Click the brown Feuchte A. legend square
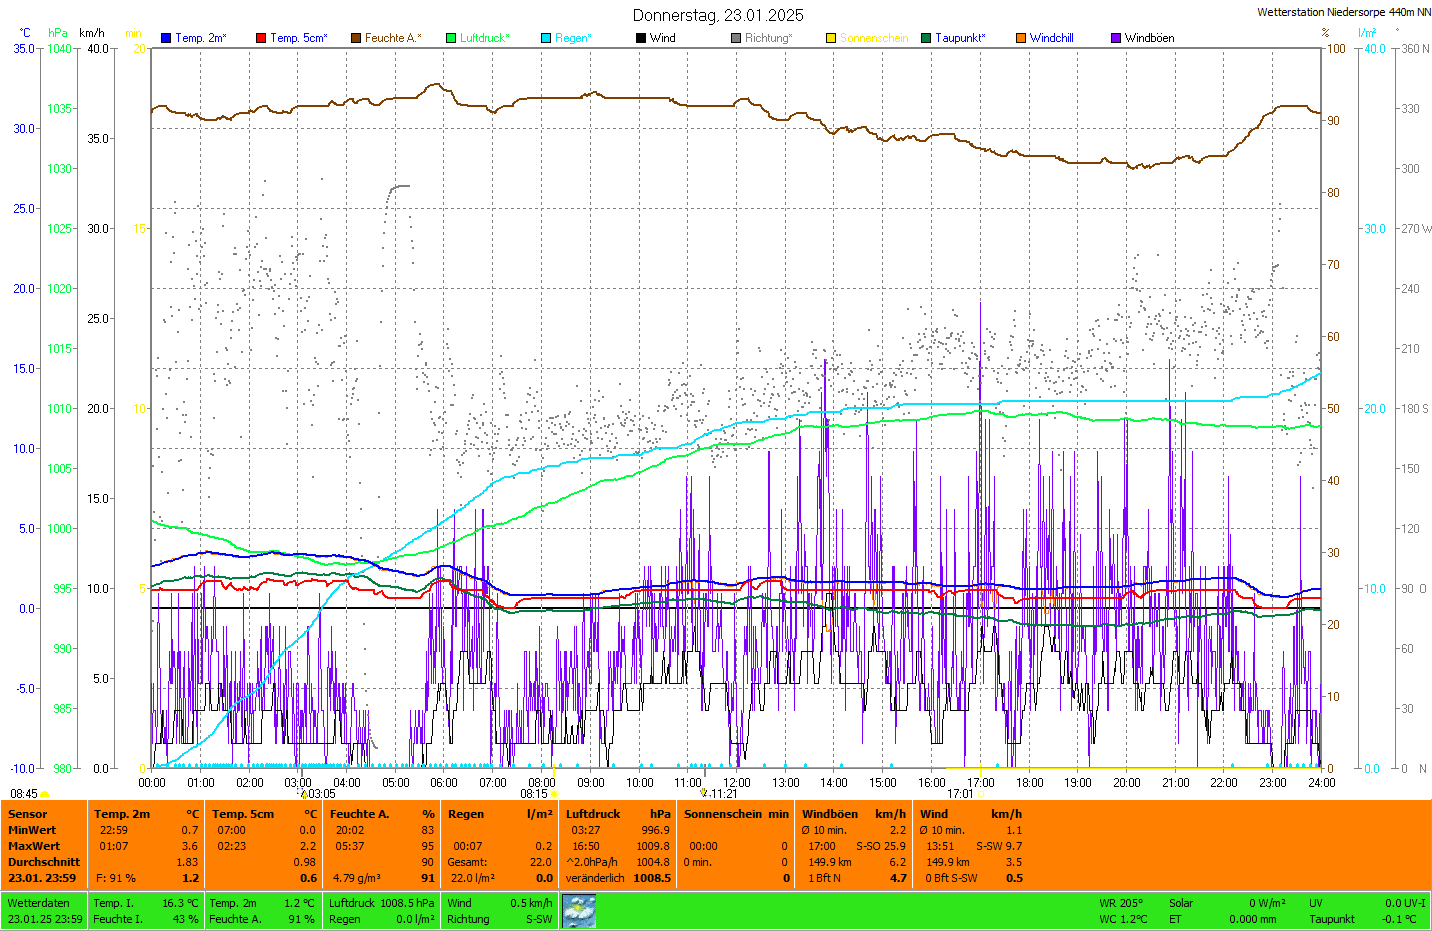Viewport: 1432px width, 931px height. click(356, 38)
